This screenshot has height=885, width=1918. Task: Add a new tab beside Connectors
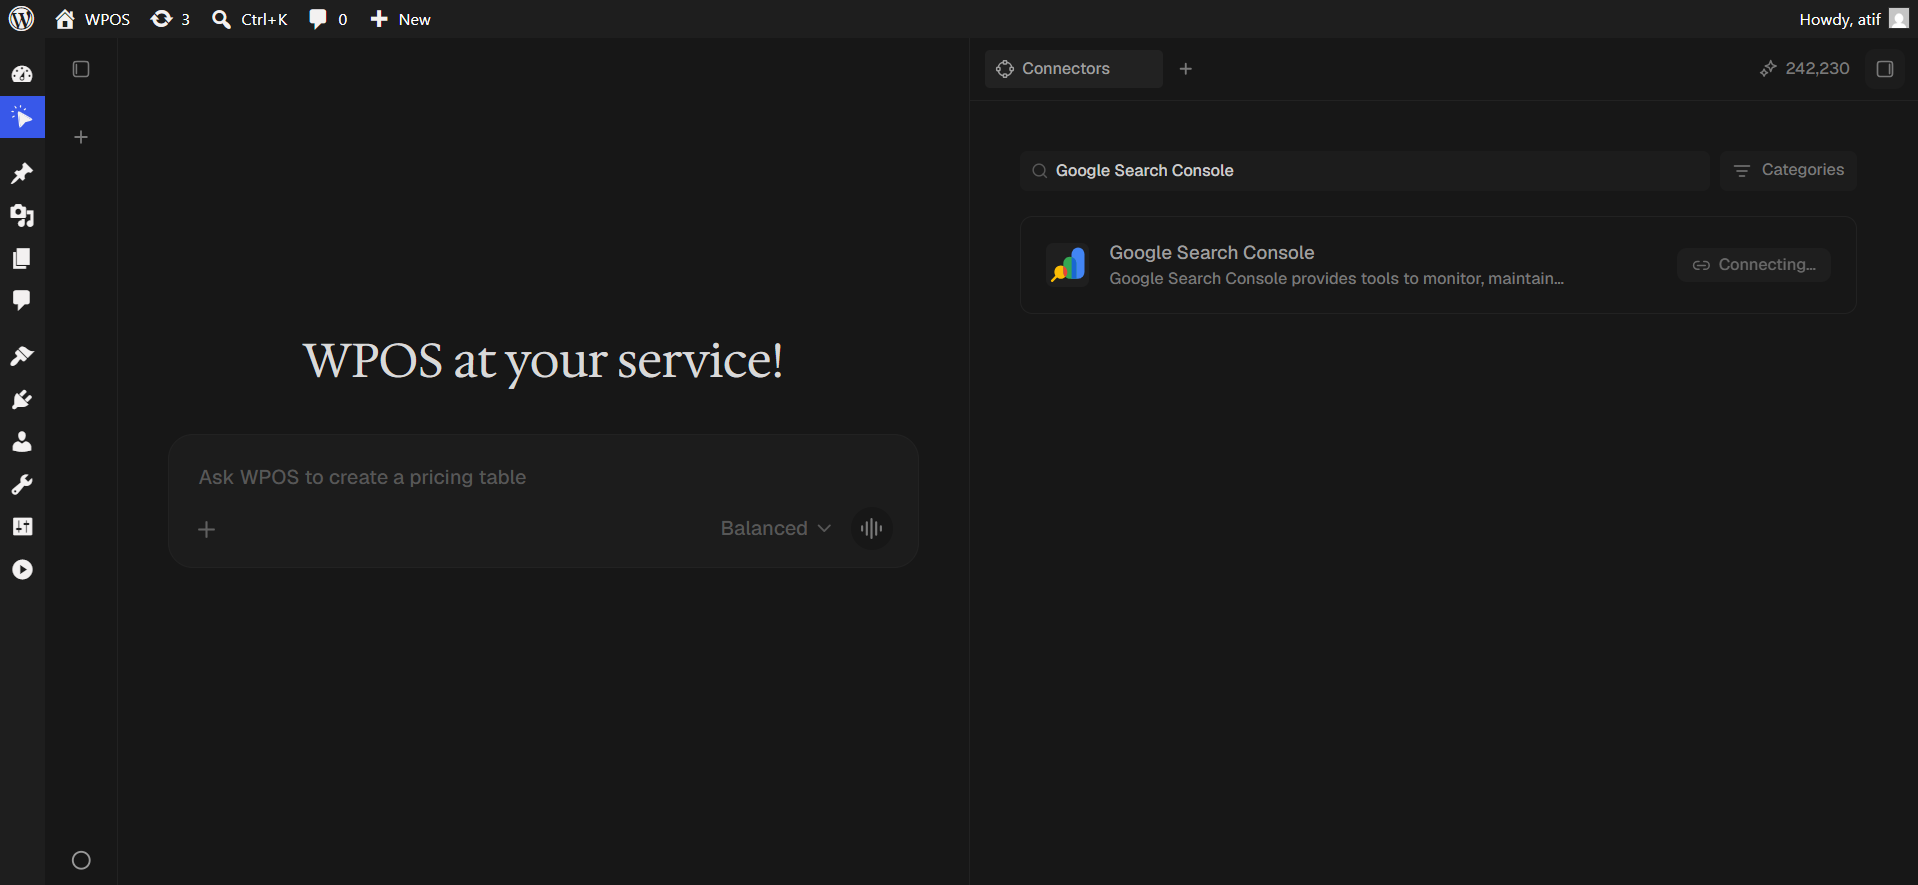(x=1186, y=69)
